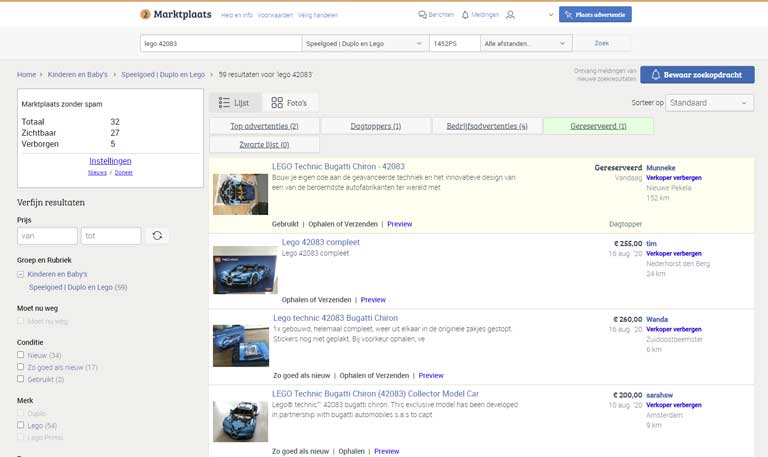Select the Zwarte lijst (0) tab
The image size is (768, 457).
point(264,144)
